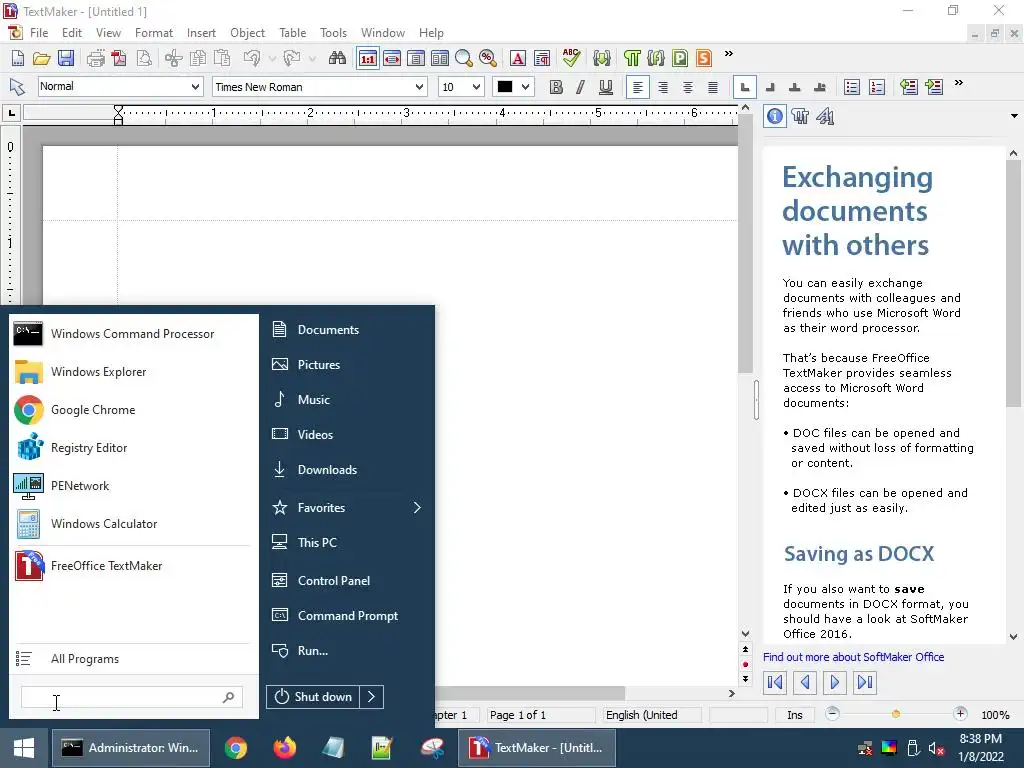Open Times New Roman font dropdown
This screenshot has width=1024, height=768.
419,87
